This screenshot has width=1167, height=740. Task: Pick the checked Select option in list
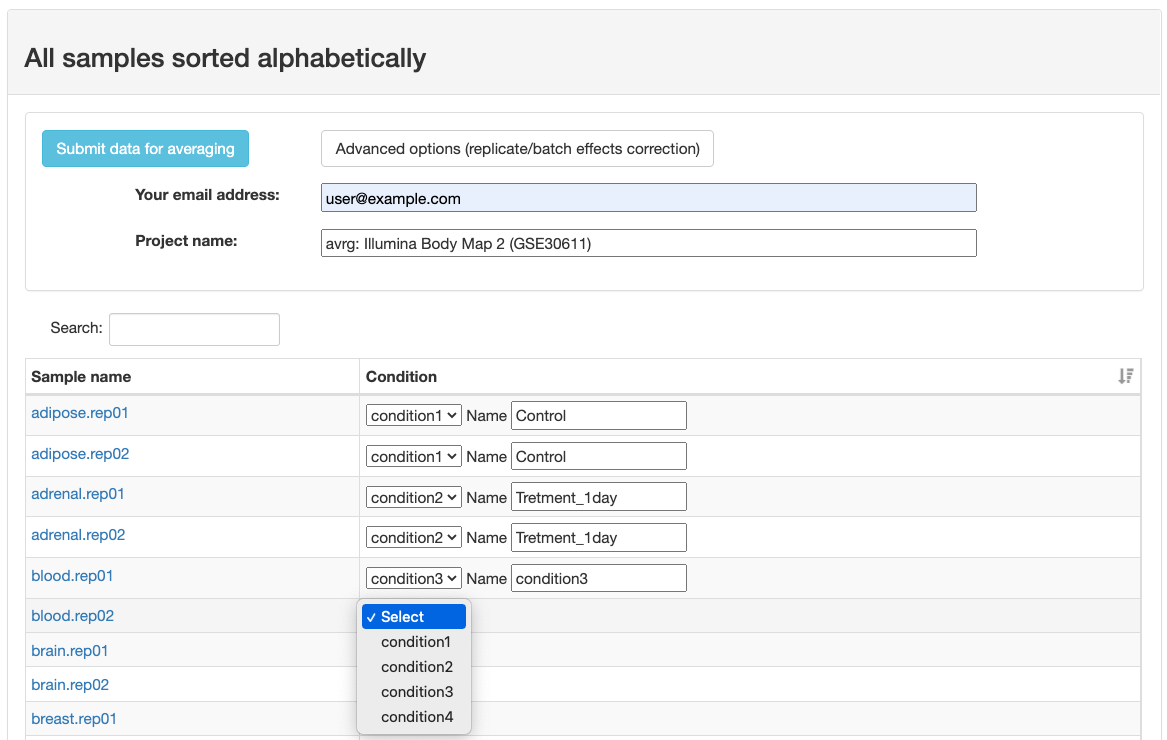(x=413, y=617)
